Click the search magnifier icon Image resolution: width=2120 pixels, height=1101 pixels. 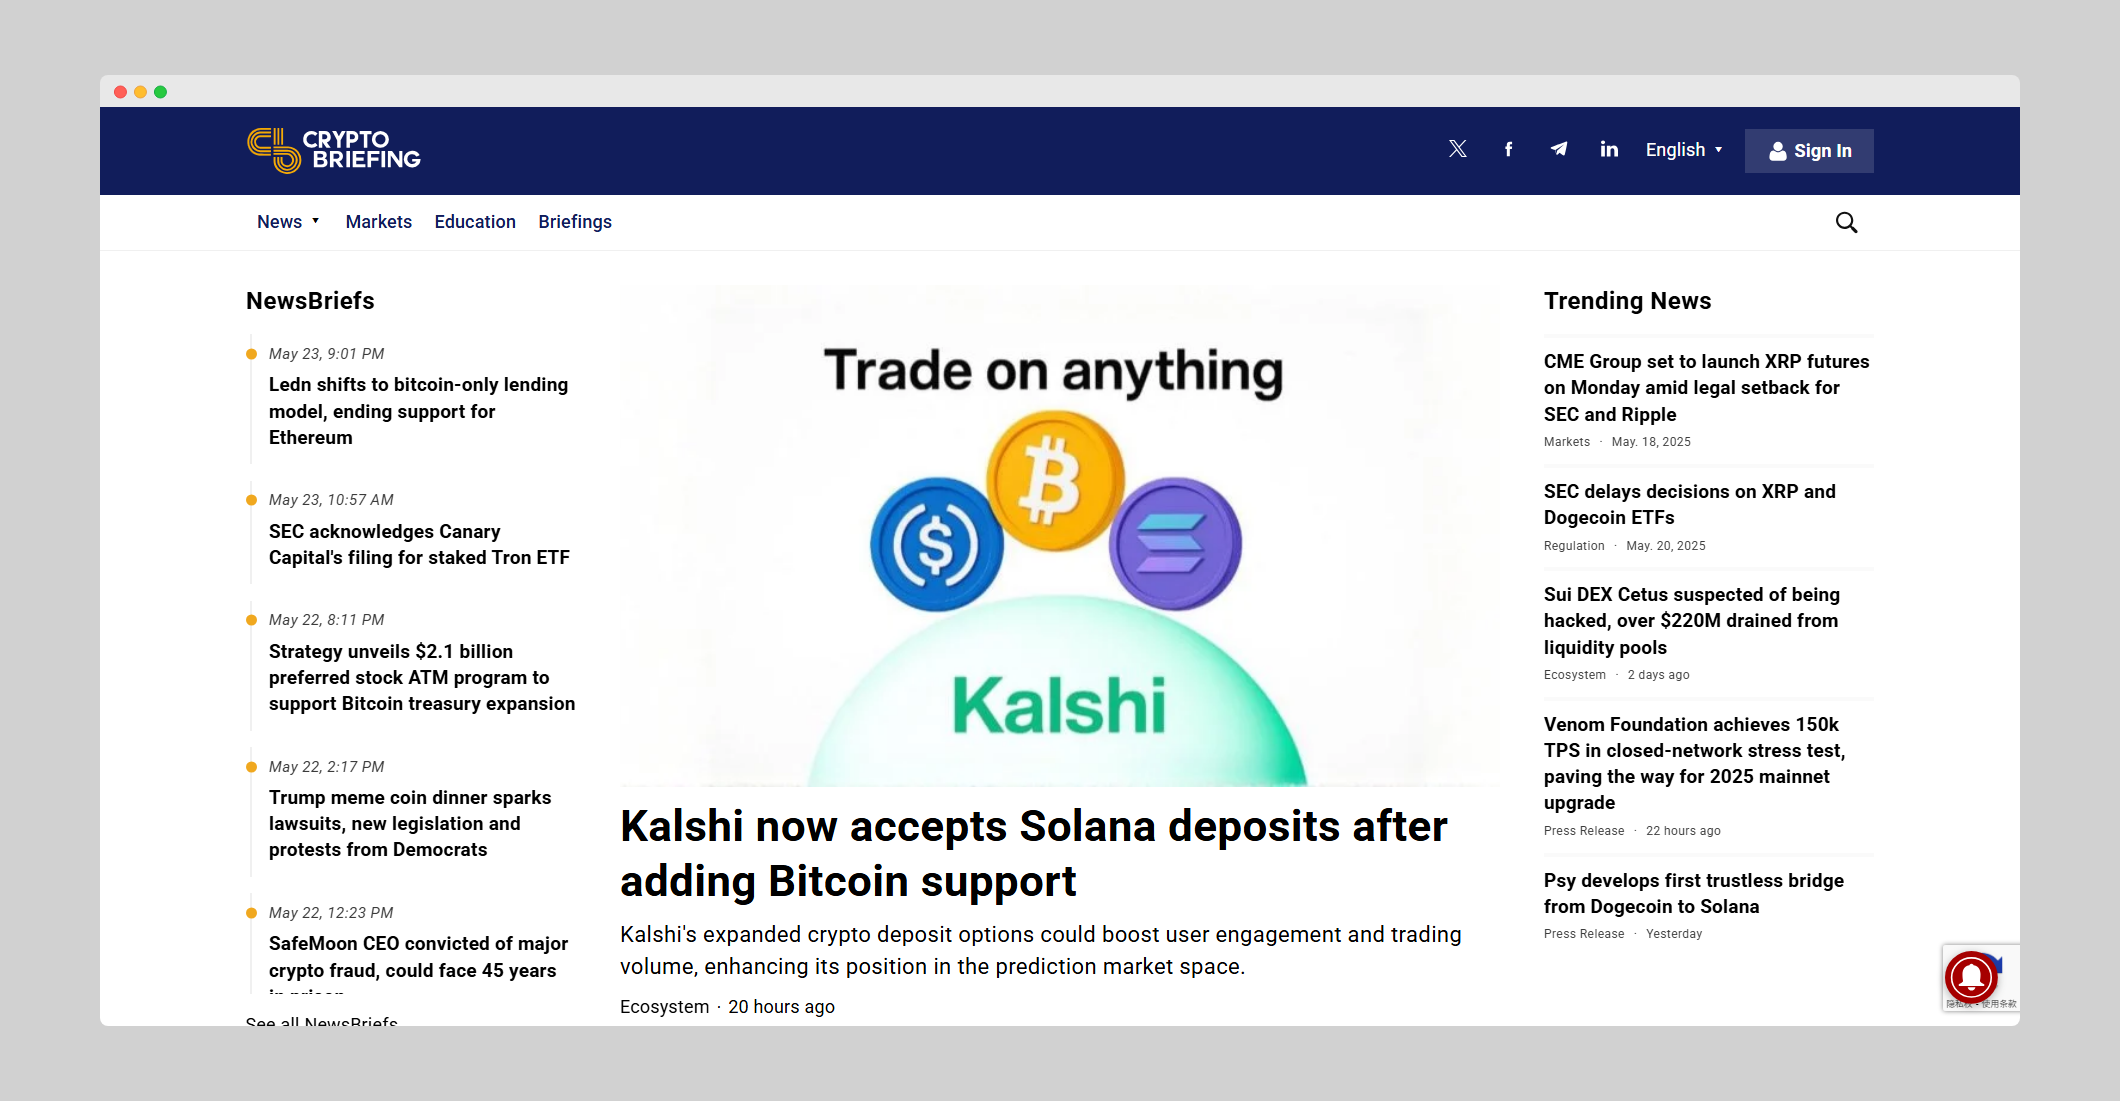1846,222
